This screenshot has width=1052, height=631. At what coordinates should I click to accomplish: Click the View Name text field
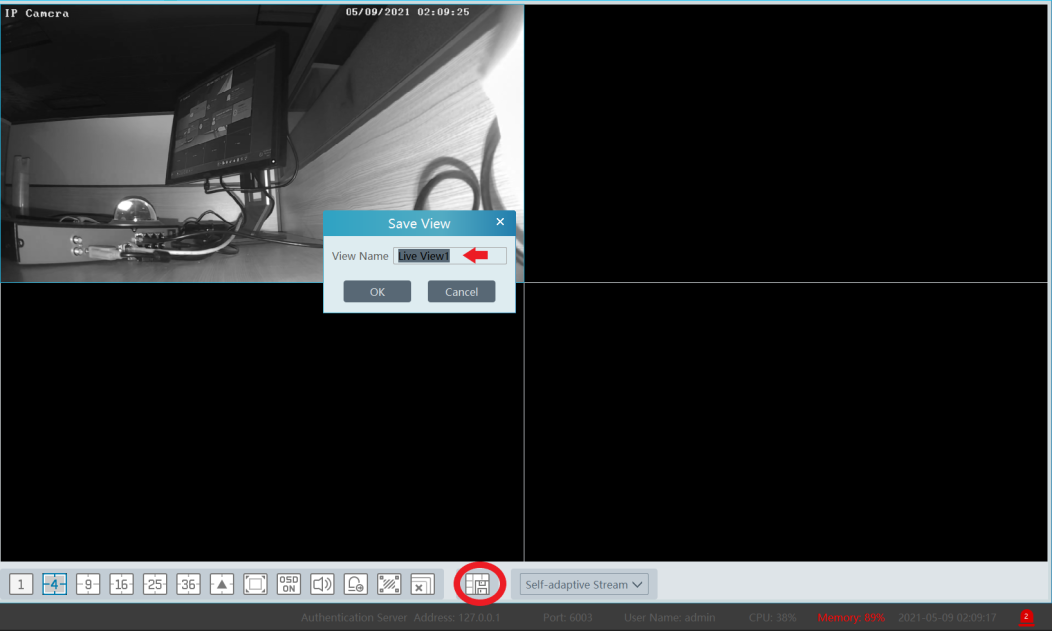[x=450, y=256]
